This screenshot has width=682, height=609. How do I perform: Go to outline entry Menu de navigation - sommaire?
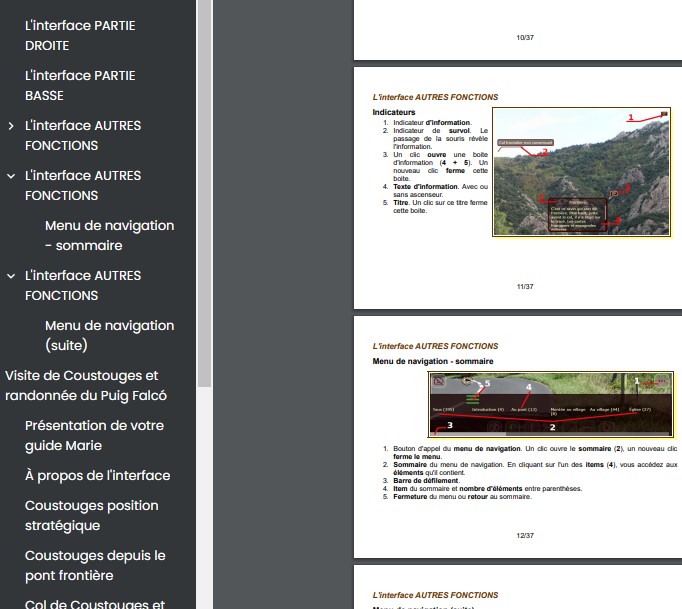pos(110,235)
